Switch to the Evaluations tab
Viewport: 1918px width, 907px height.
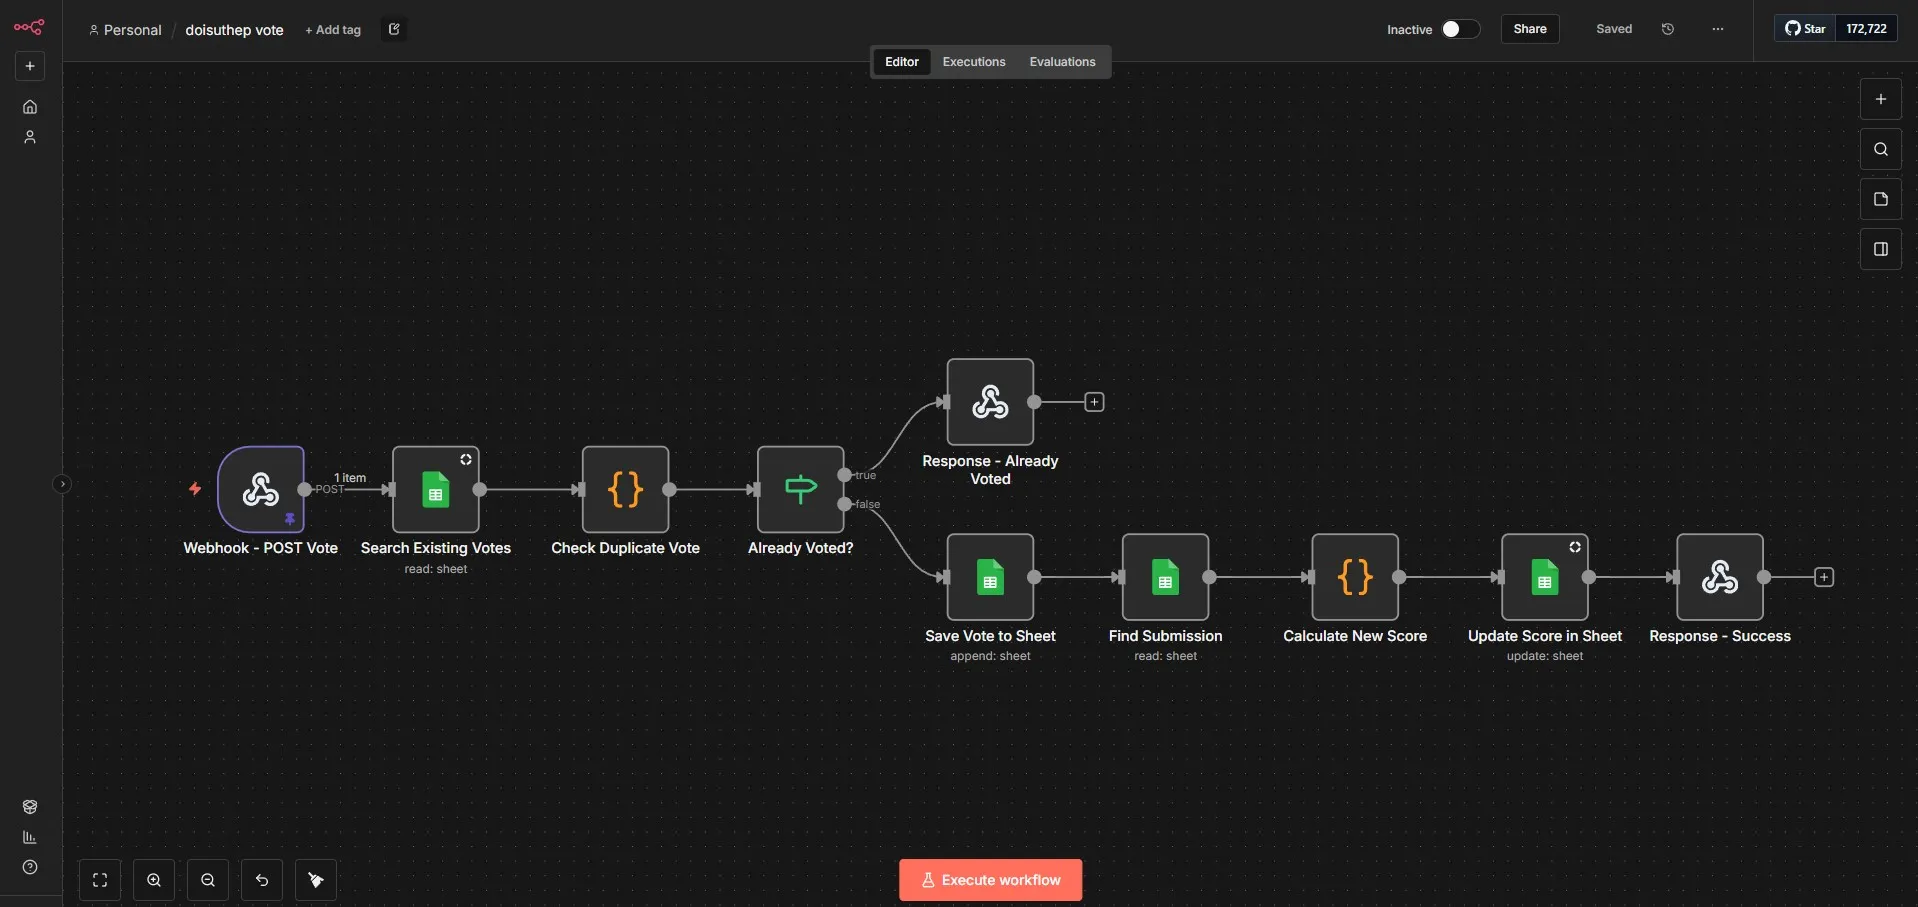tap(1062, 62)
